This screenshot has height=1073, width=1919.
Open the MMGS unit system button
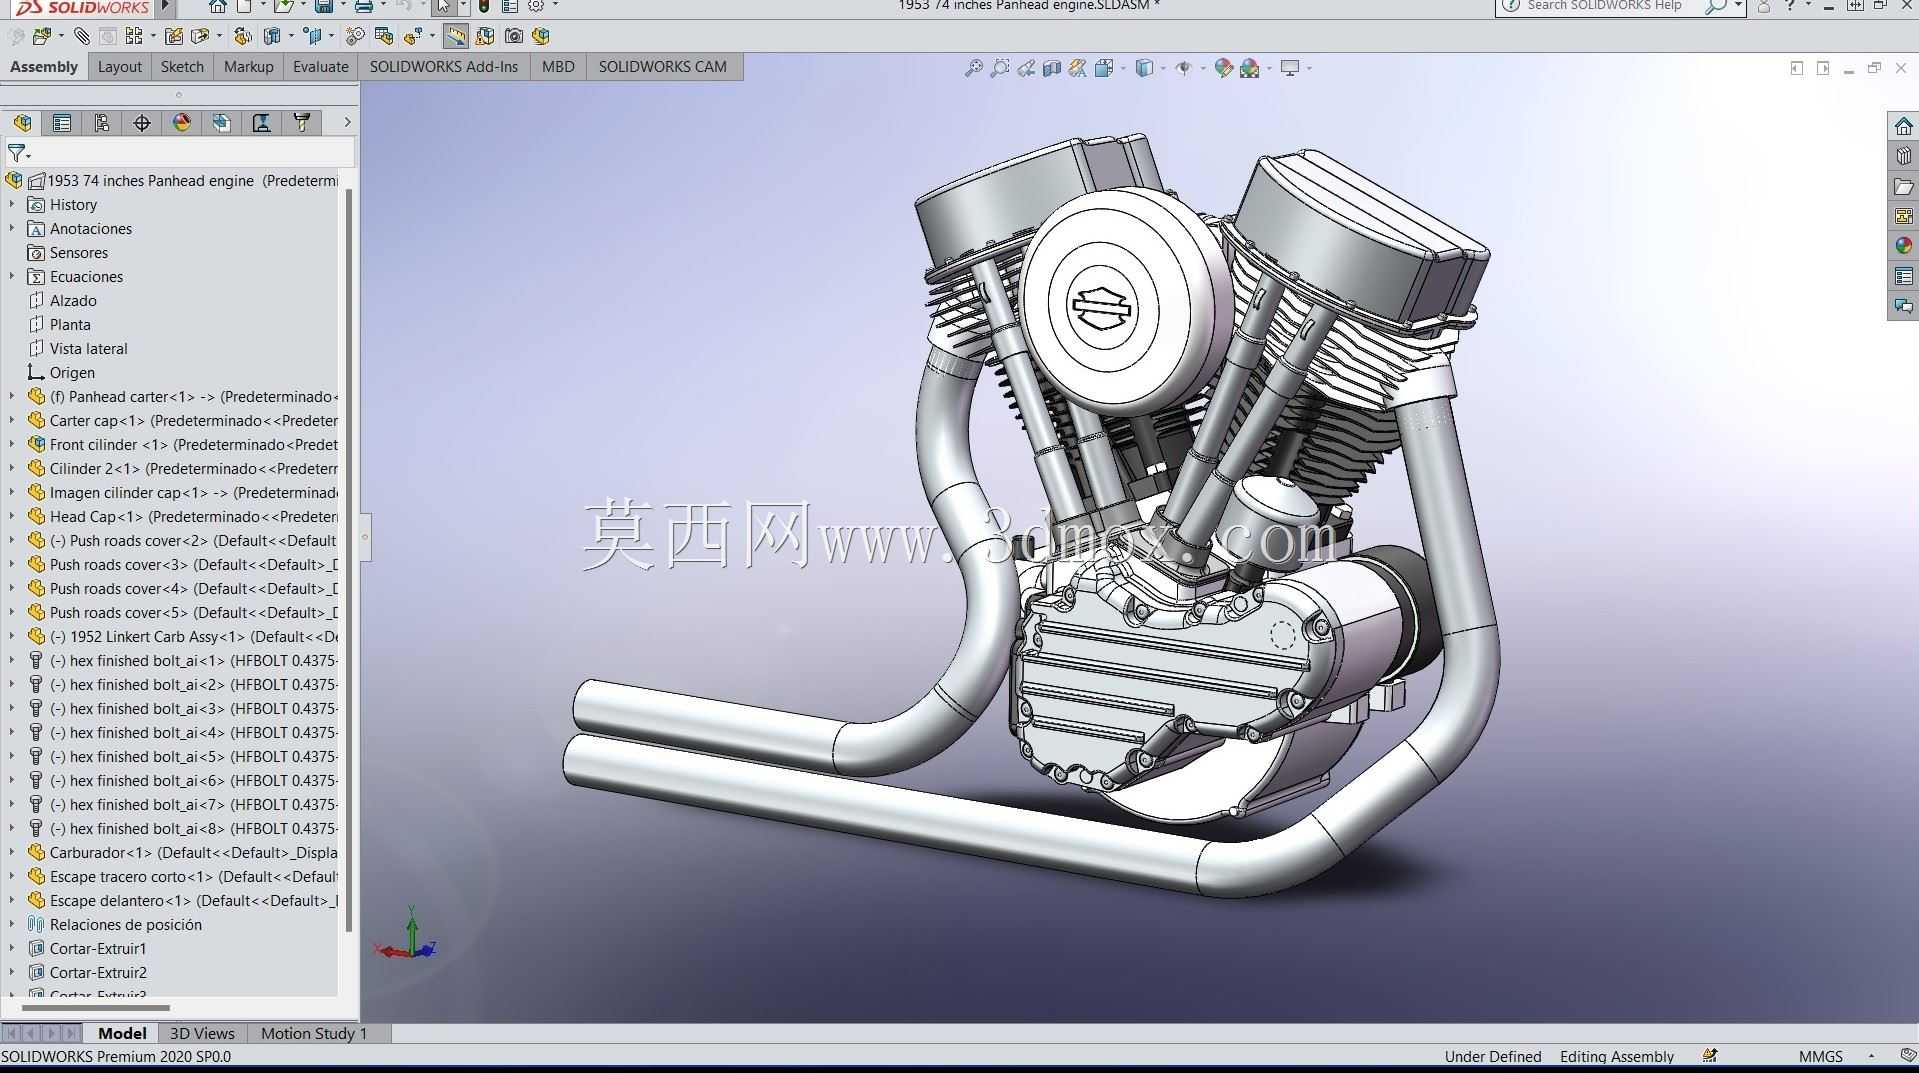[x=1820, y=1056]
